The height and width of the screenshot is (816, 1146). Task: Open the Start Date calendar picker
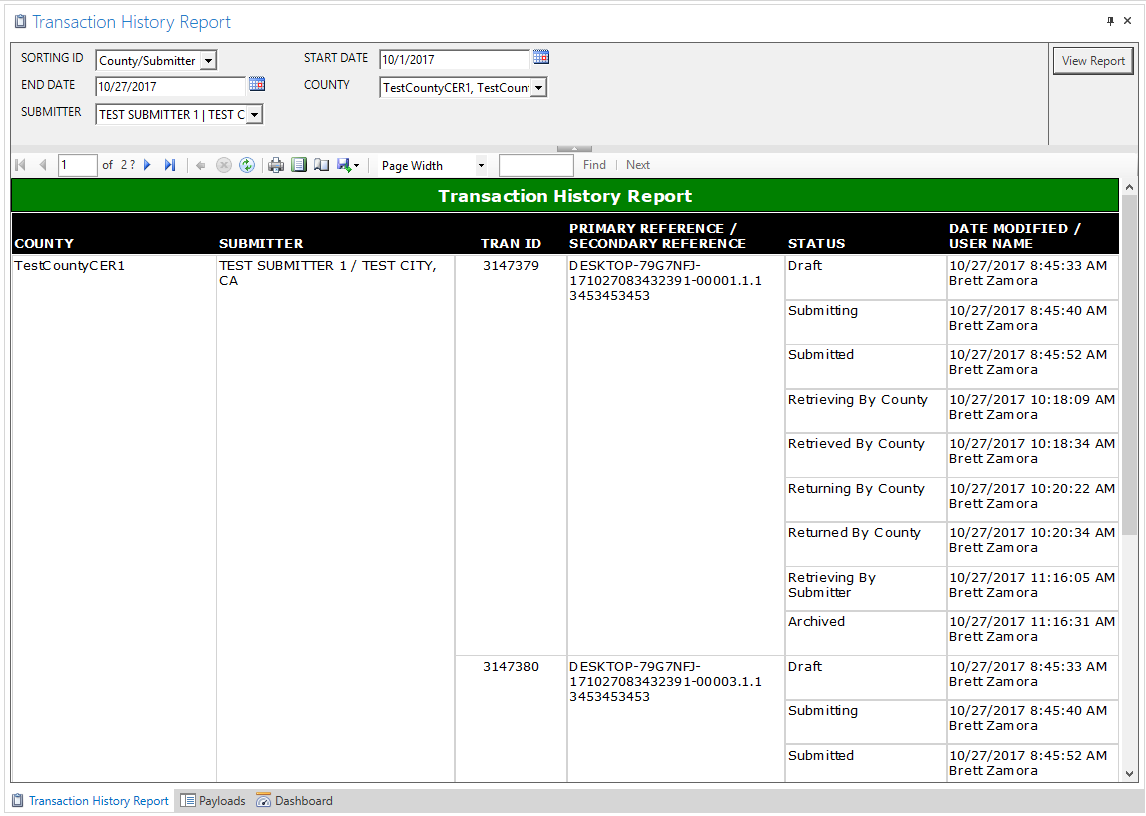[541, 58]
